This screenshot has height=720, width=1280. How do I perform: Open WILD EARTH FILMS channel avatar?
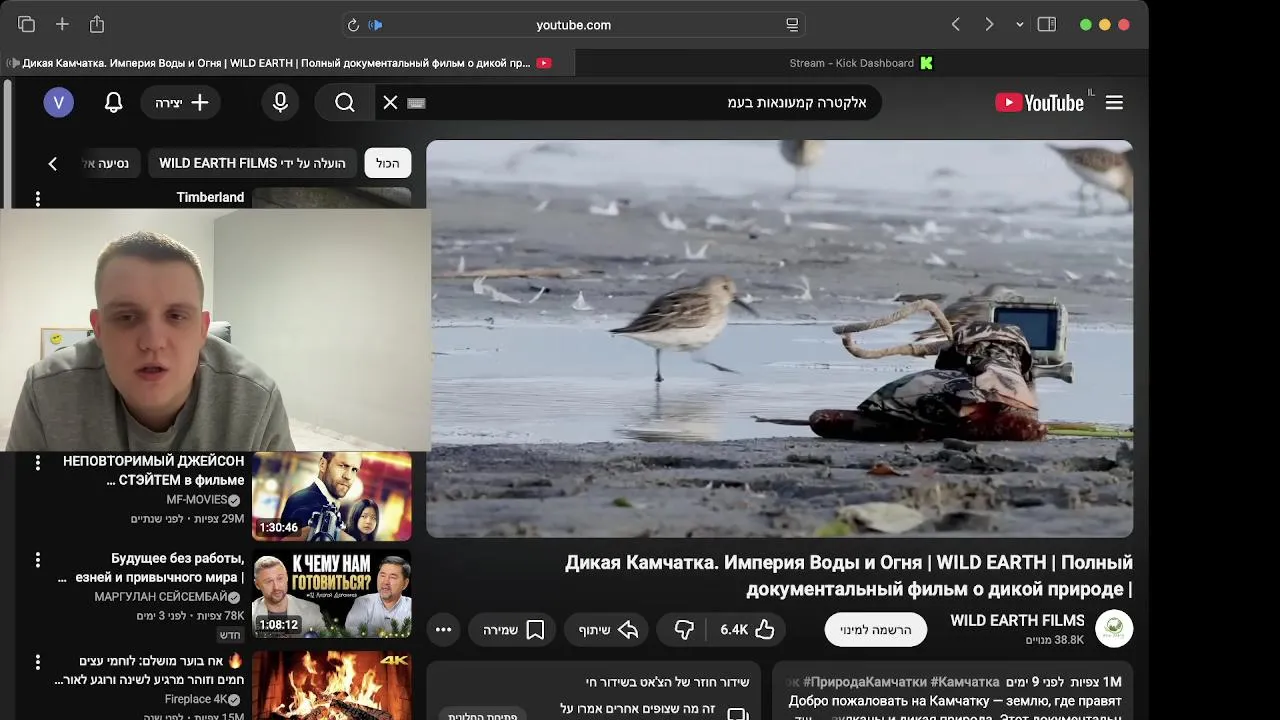[x=1114, y=629]
